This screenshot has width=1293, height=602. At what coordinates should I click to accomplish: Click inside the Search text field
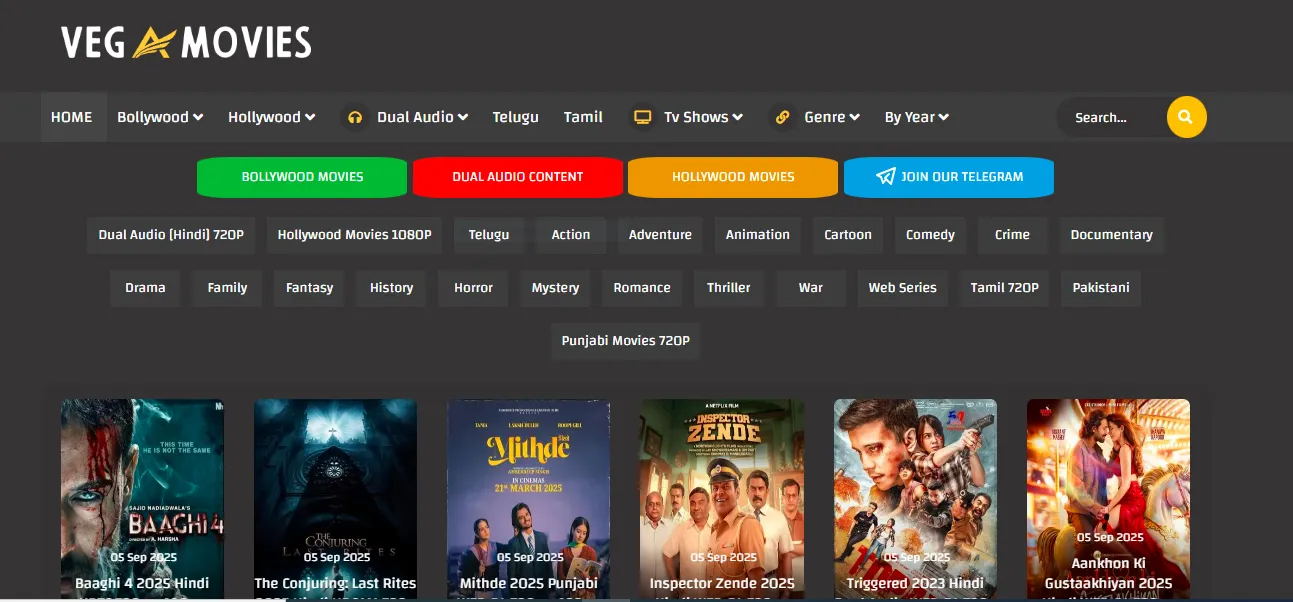pos(1110,117)
